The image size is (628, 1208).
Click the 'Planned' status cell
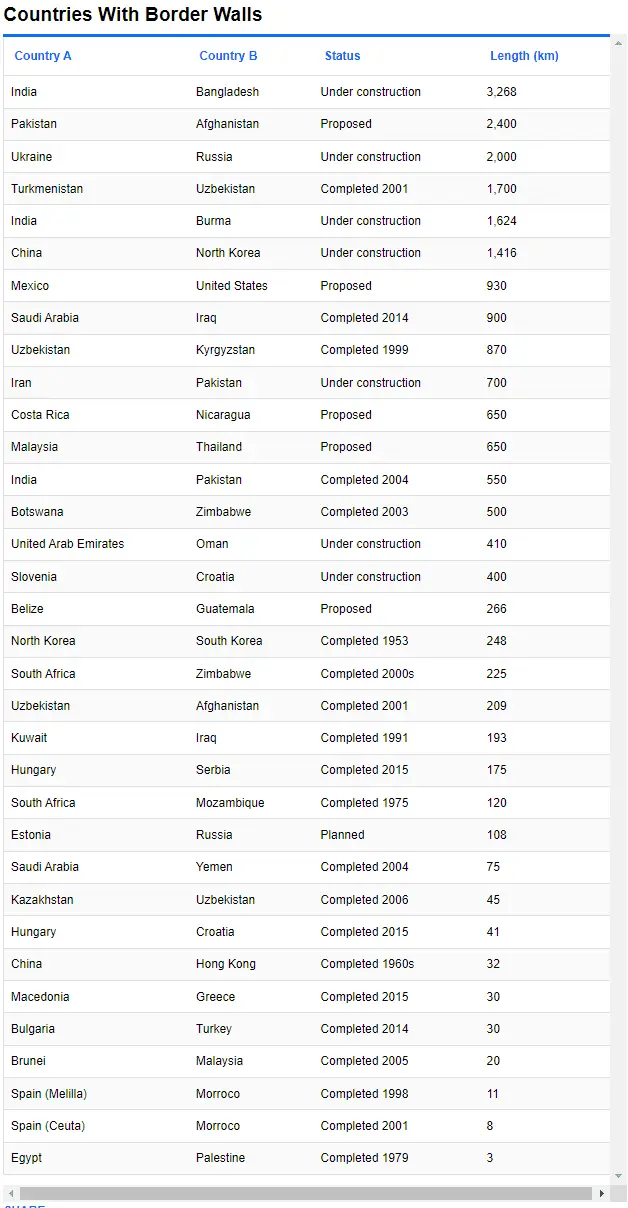(342, 835)
